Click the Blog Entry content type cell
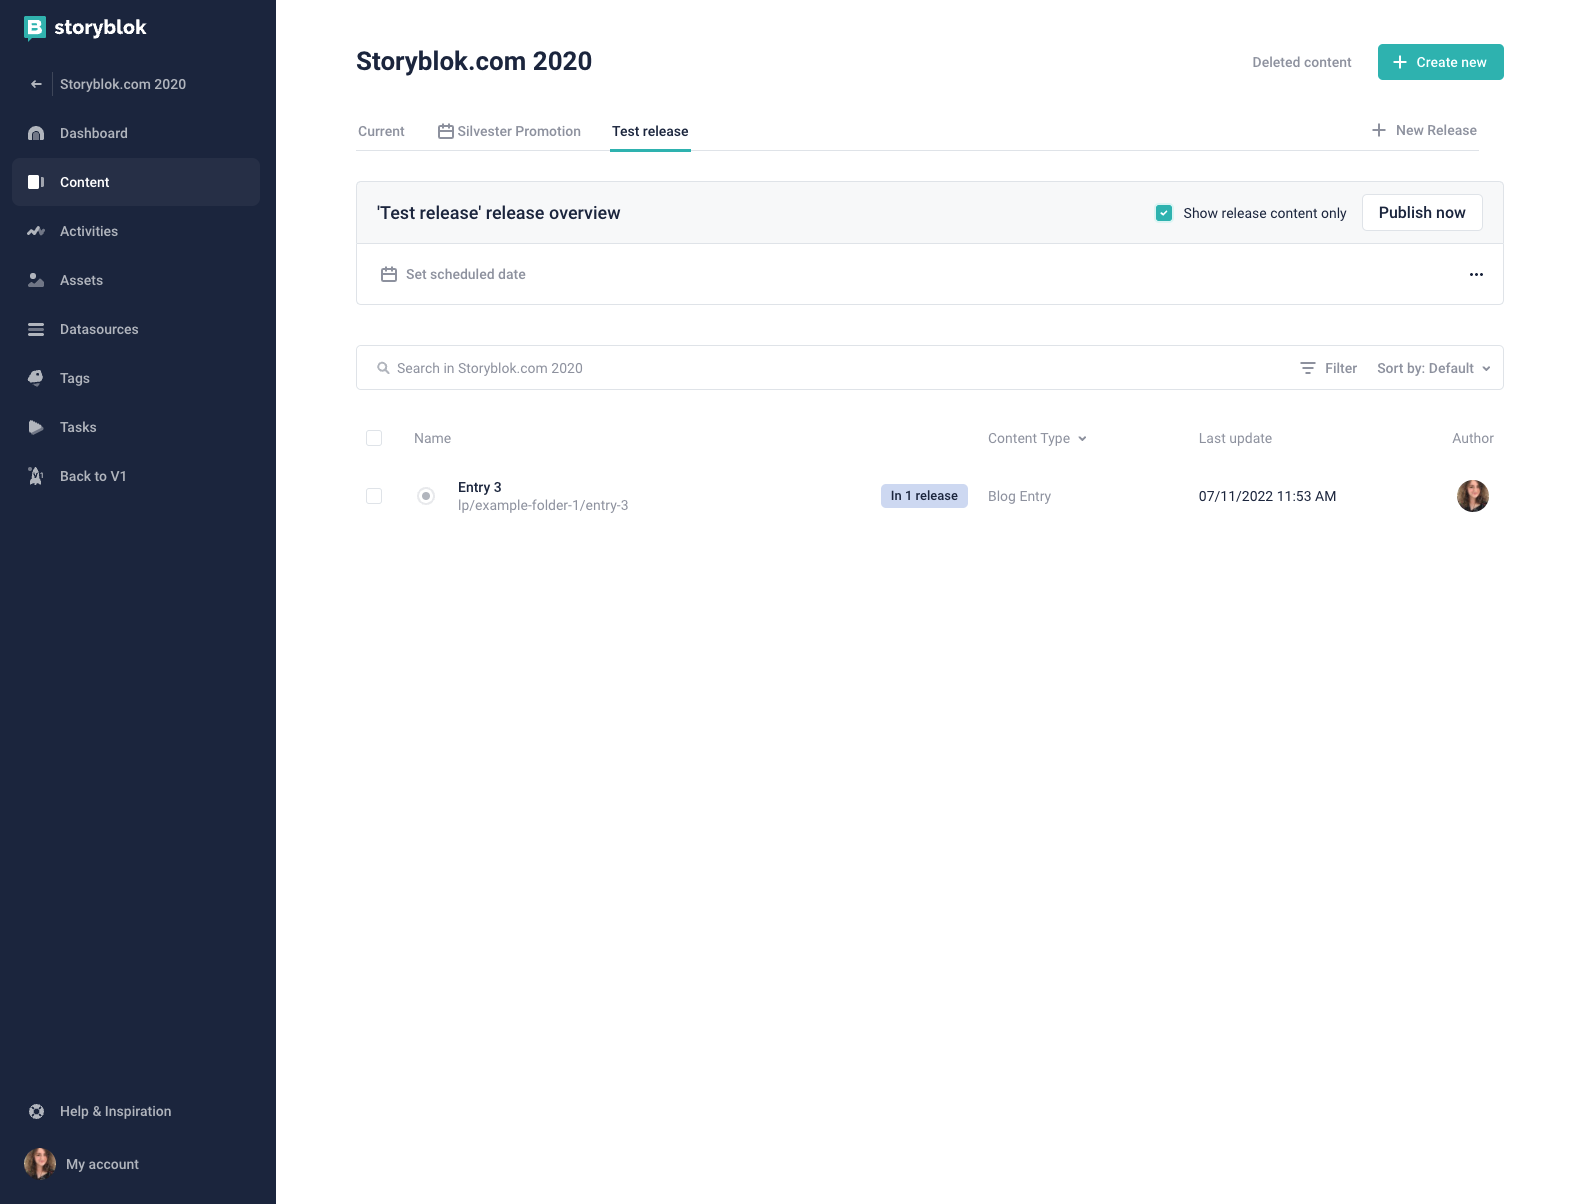Screen dimensions: 1581x1204 point(1019,496)
